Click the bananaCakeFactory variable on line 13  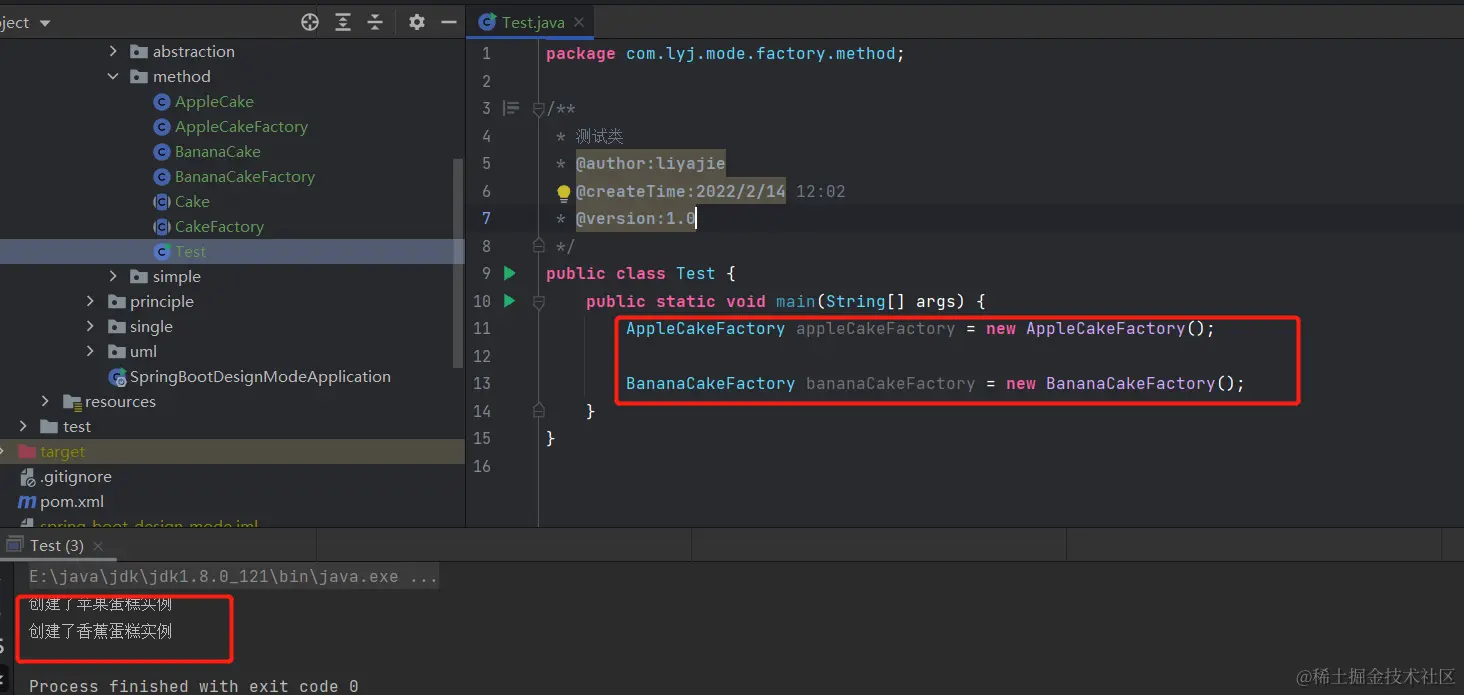890,383
